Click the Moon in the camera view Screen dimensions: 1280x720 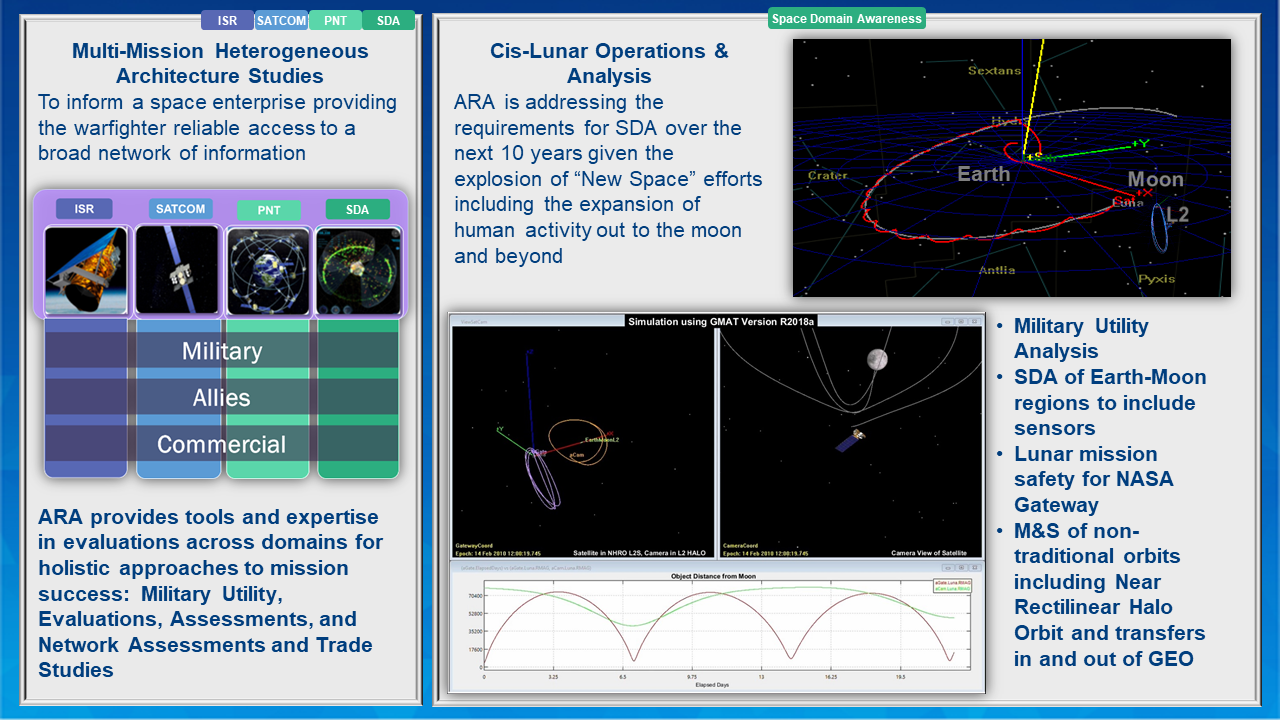click(877, 359)
